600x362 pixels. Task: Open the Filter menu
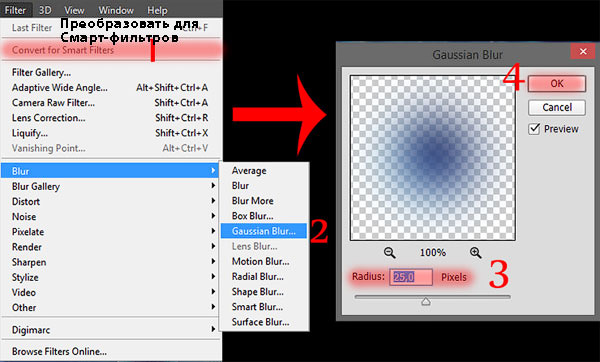(15, 10)
